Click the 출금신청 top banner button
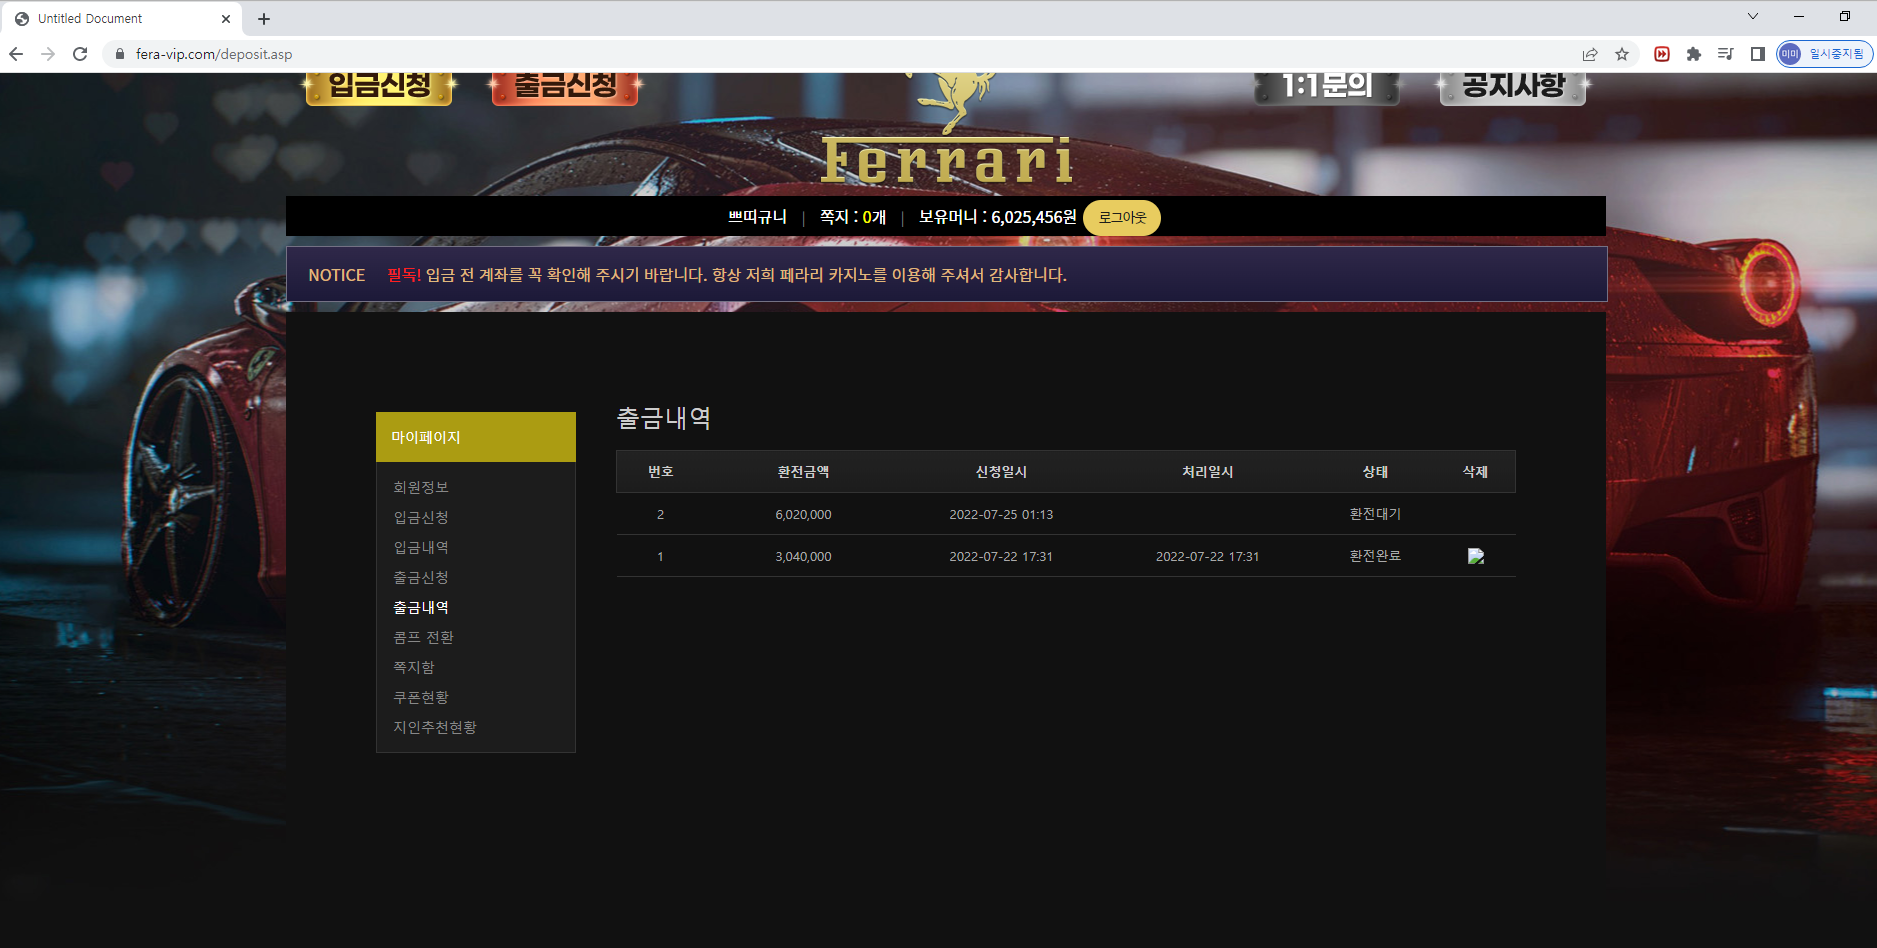 566,87
